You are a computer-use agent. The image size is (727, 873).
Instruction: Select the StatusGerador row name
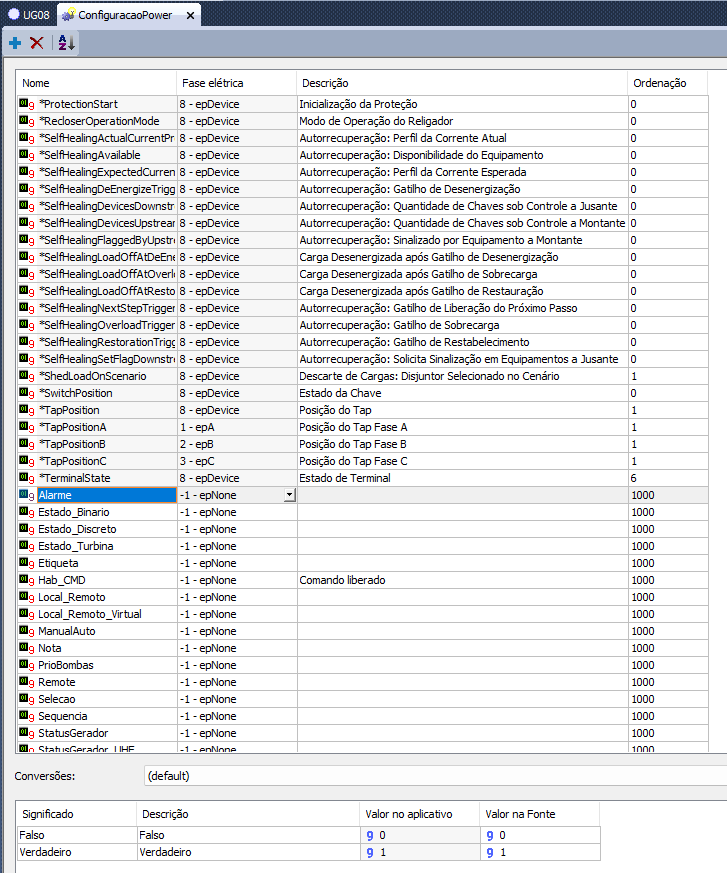[73, 733]
